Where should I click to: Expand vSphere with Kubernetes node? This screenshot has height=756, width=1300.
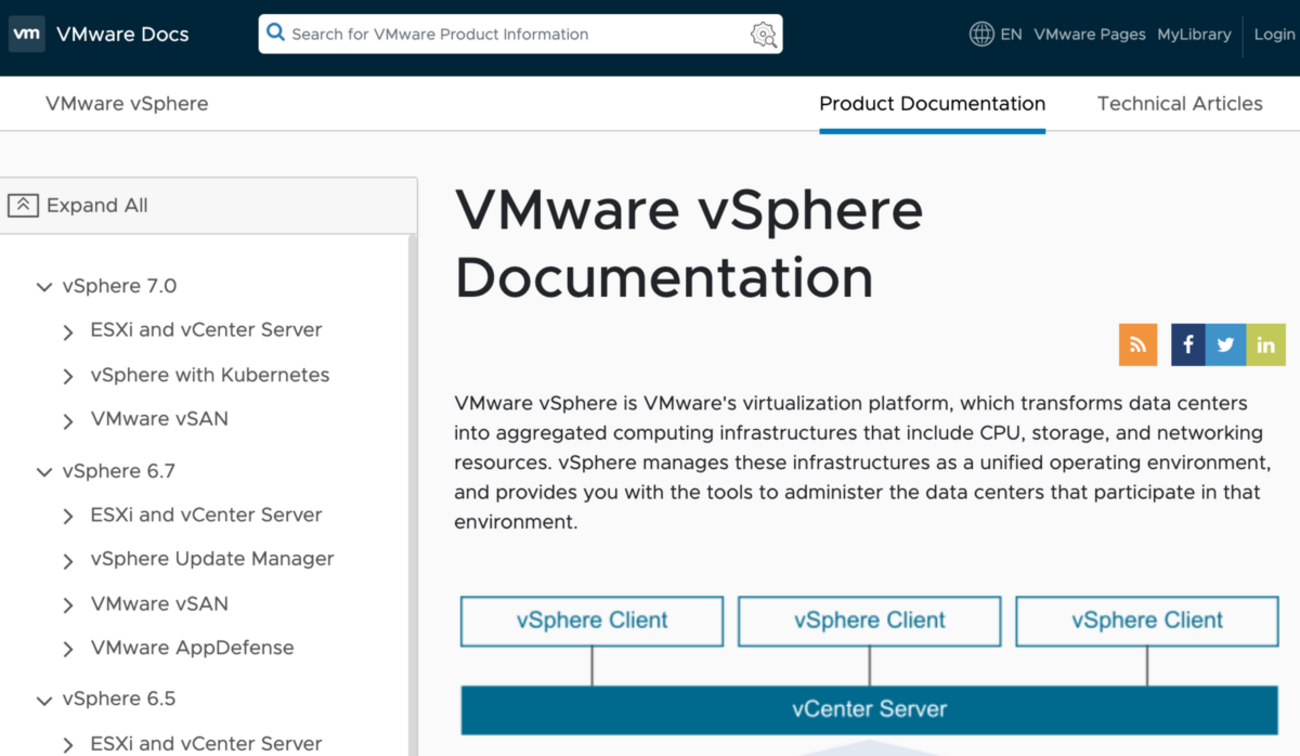point(68,376)
